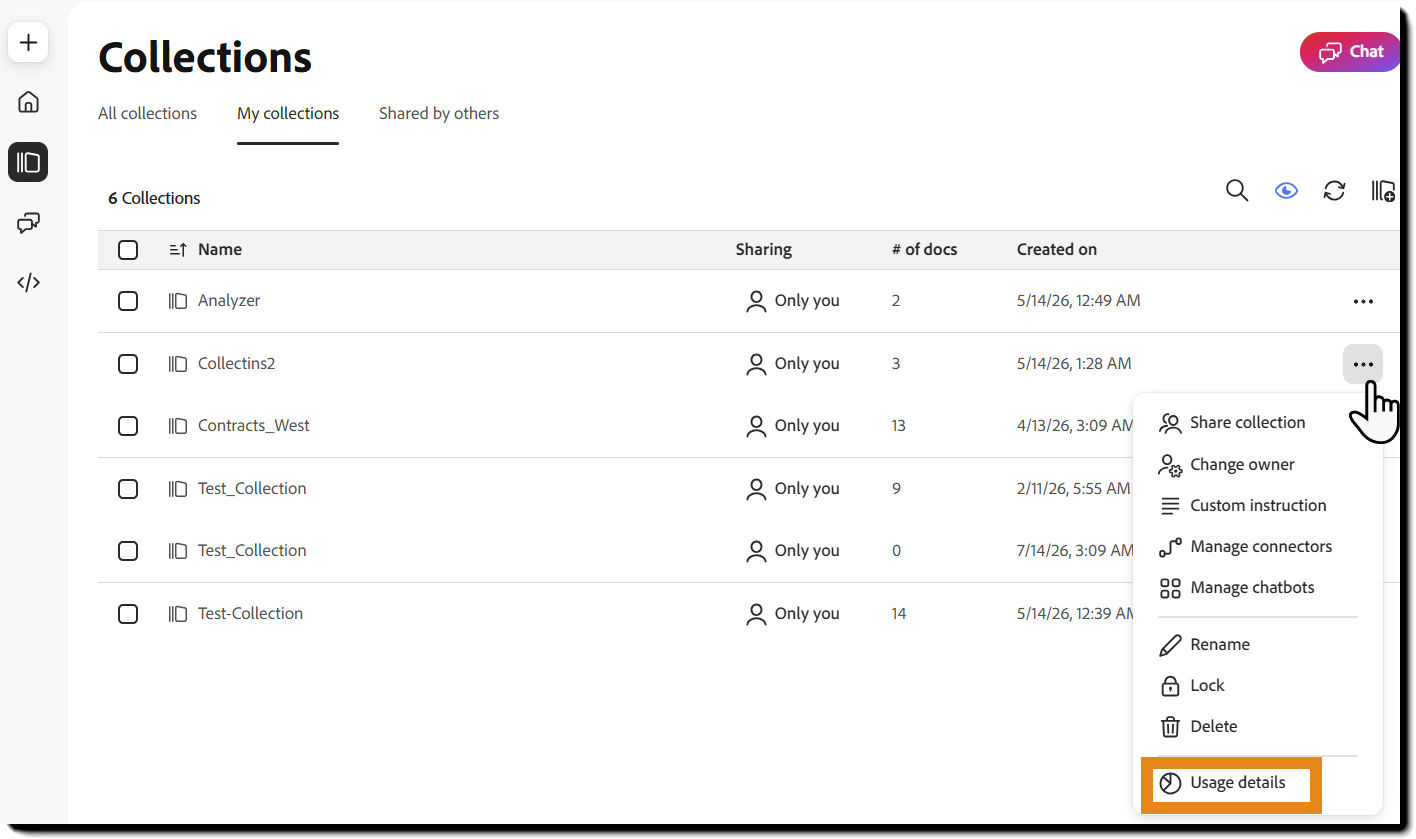The image size is (1416, 839).
Task: Open the Home icon in the left sidebar
Action: click(x=28, y=102)
